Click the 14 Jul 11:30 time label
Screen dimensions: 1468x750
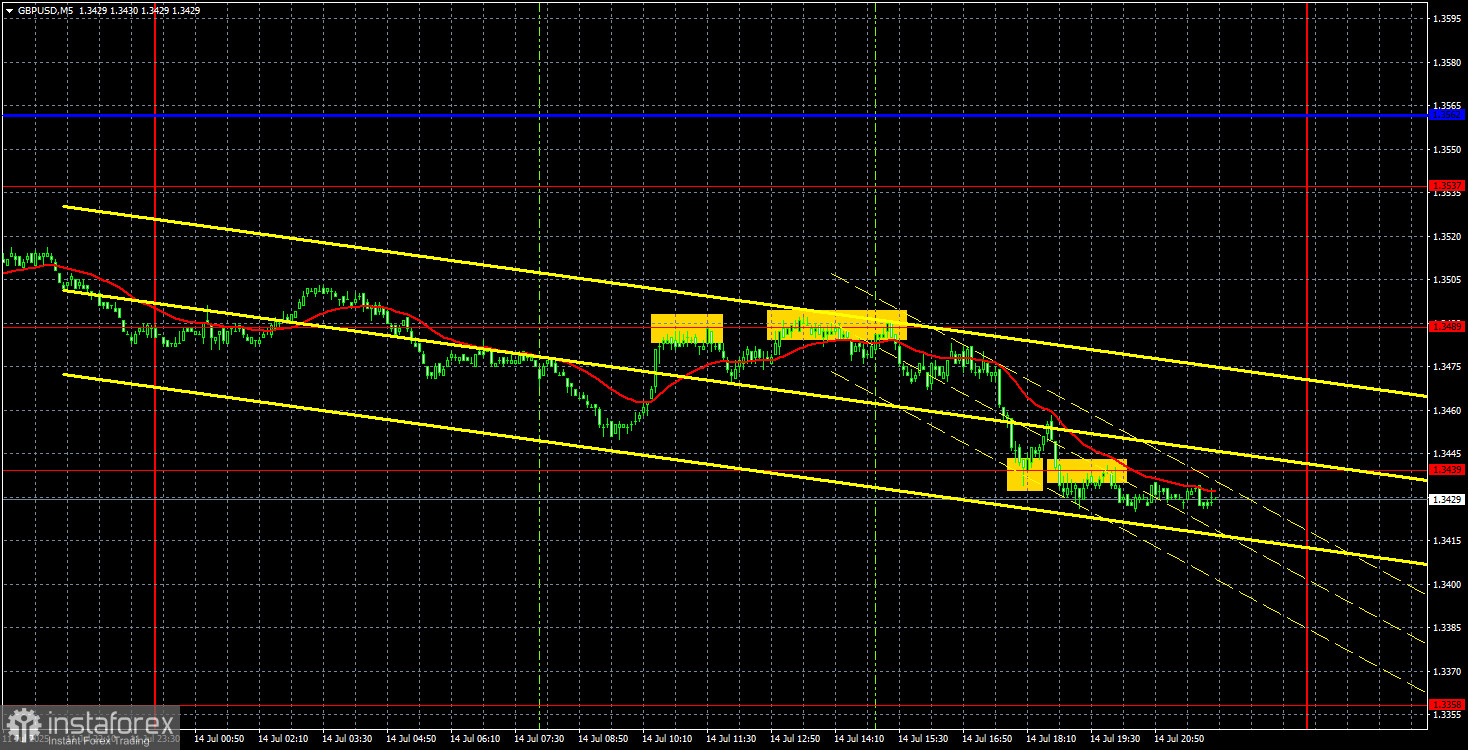click(x=731, y=739)
